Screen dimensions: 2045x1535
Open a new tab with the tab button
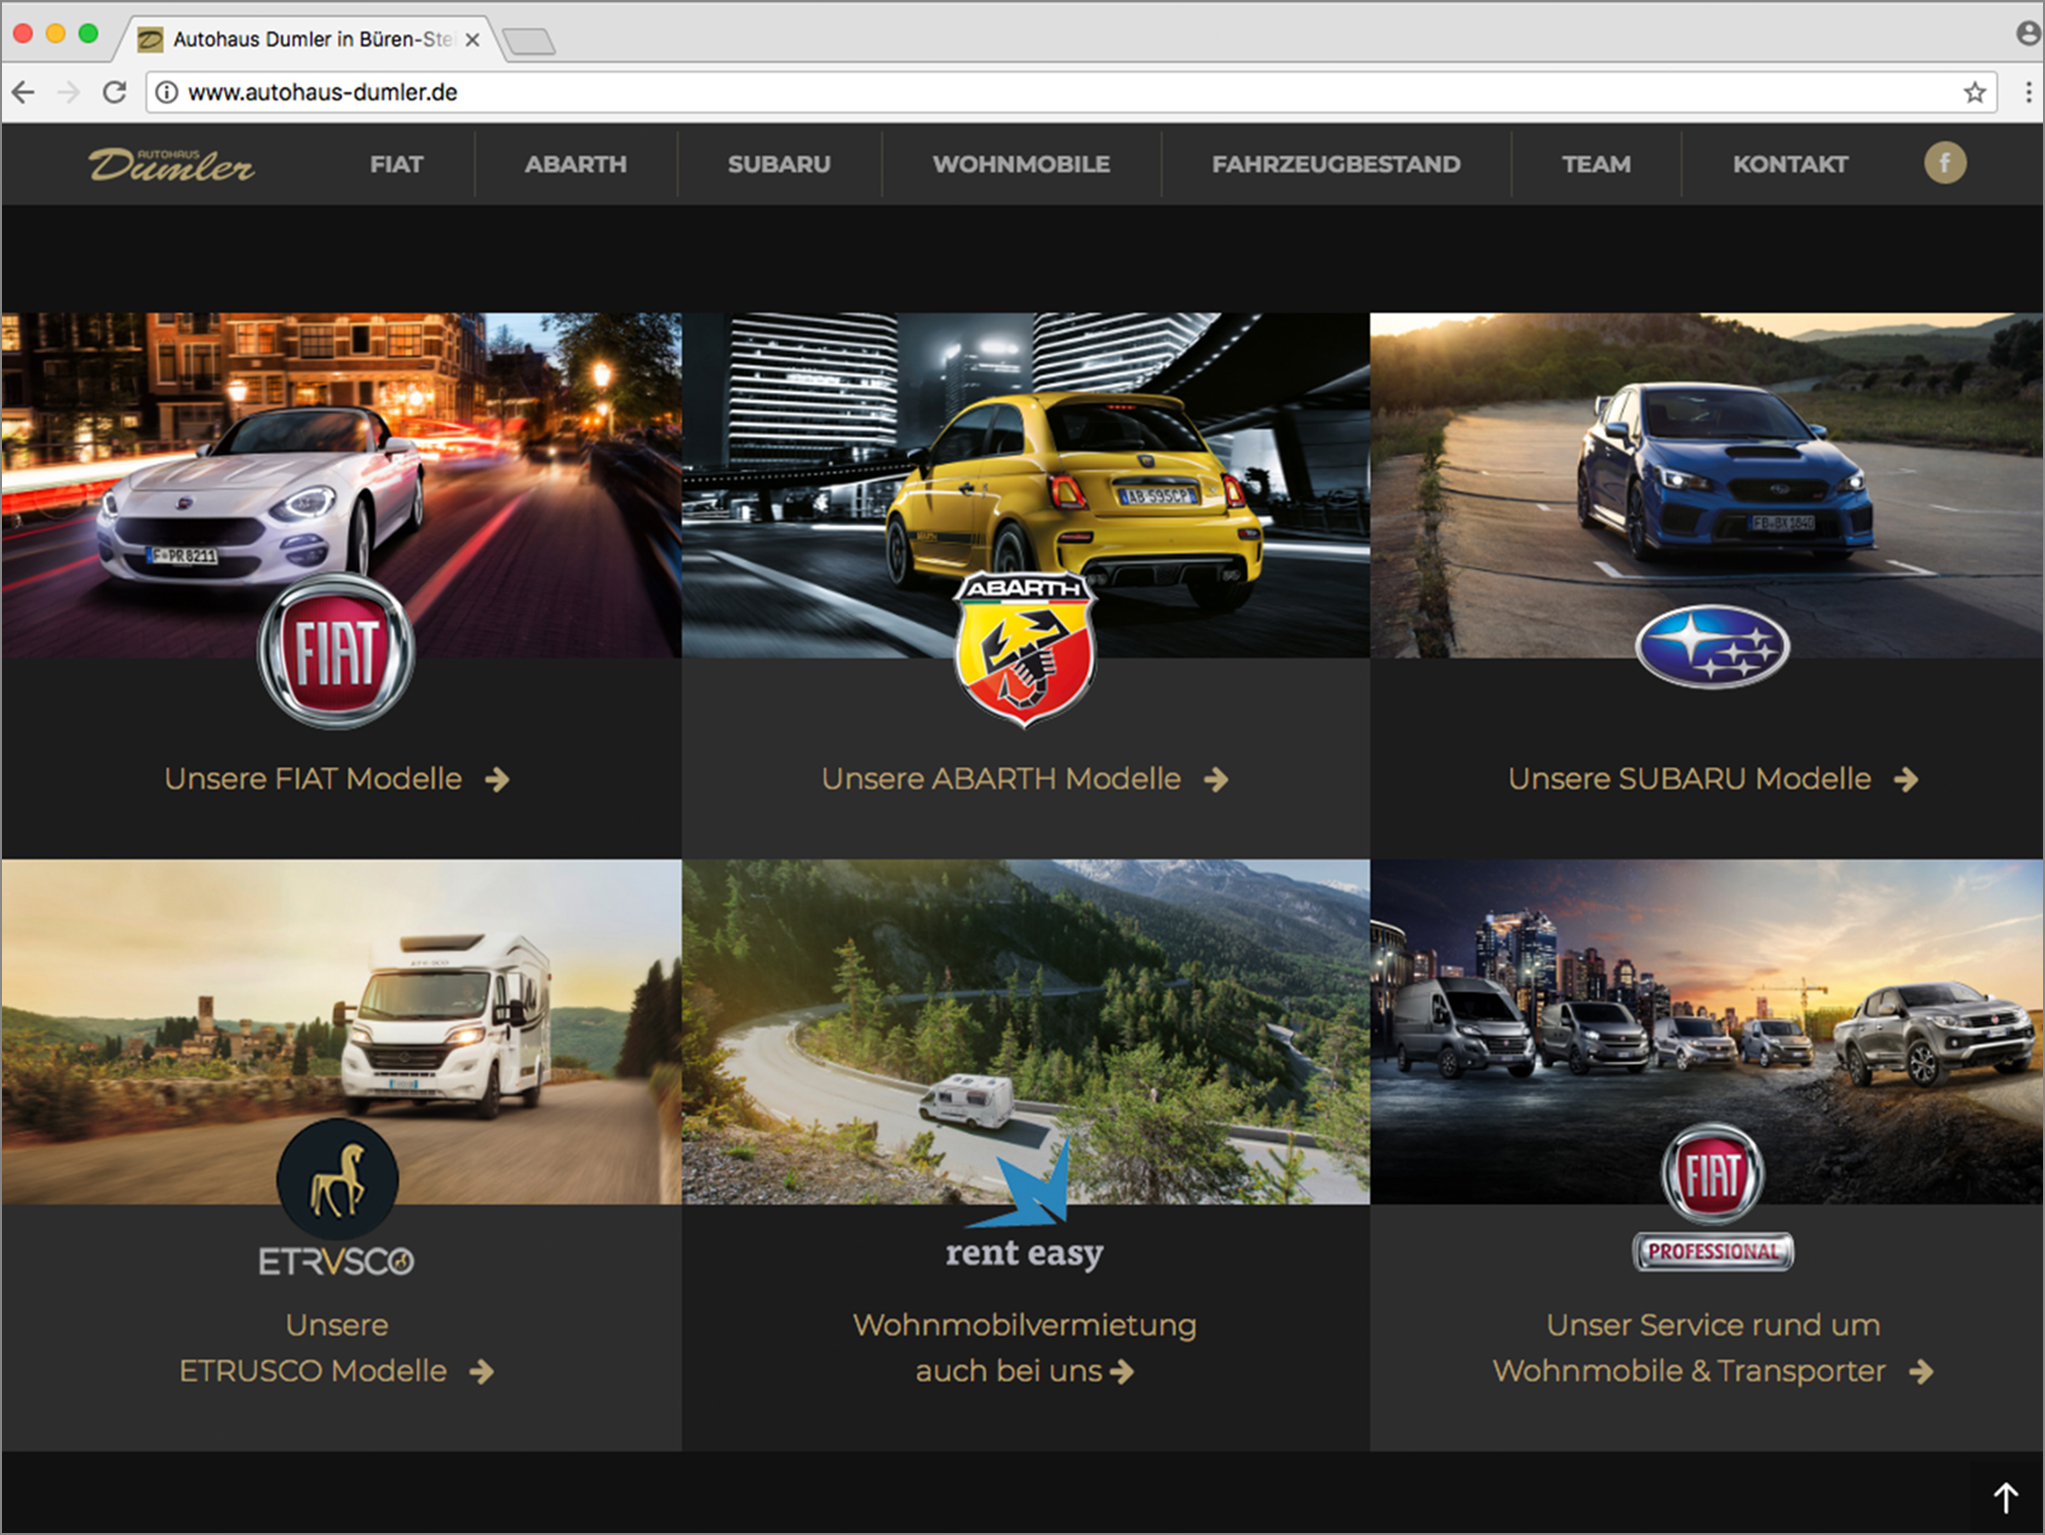coord(528,41)
